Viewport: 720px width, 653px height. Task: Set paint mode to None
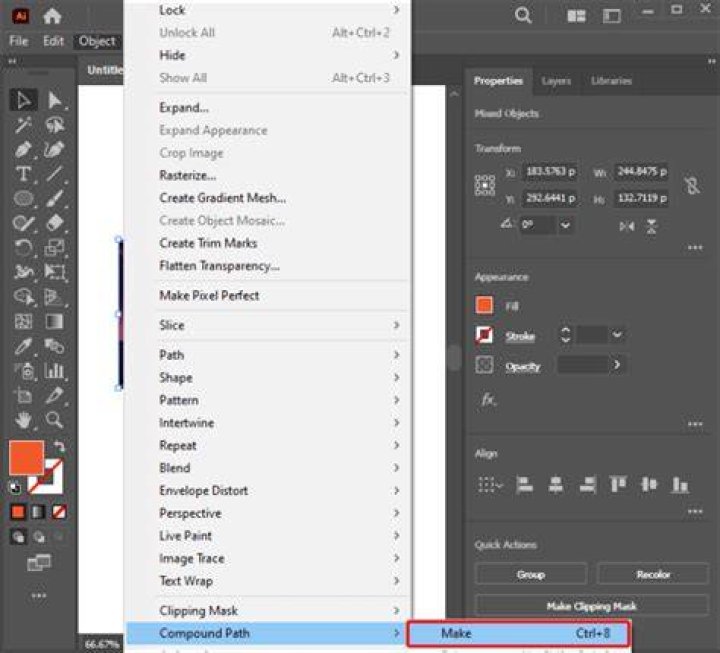59,512
